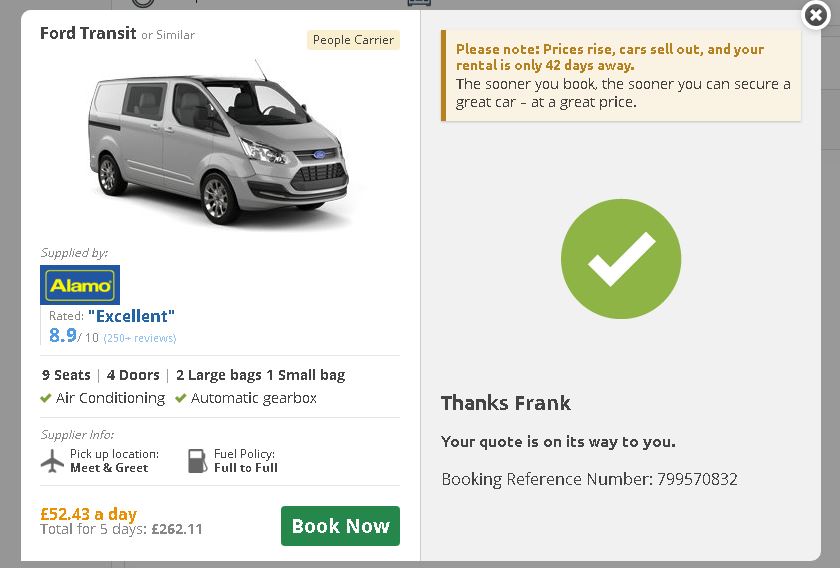This screenshot has width=840, height=568.
Task: Click the "Excellent" rating text
Action: (131, 316)
